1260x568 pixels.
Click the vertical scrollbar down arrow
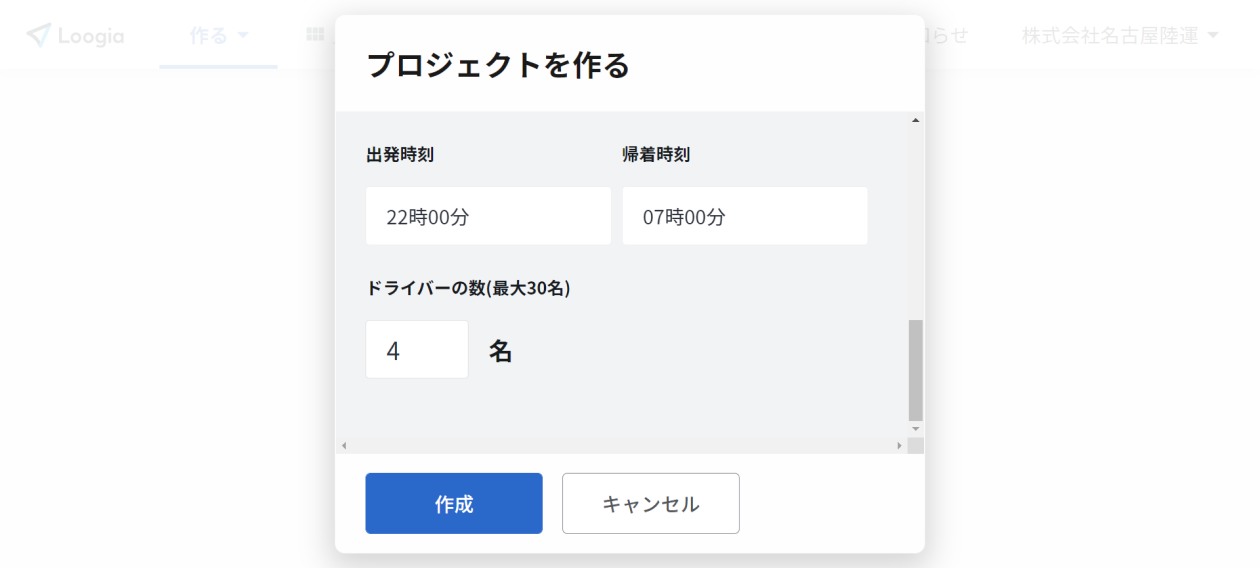[915, 428]
